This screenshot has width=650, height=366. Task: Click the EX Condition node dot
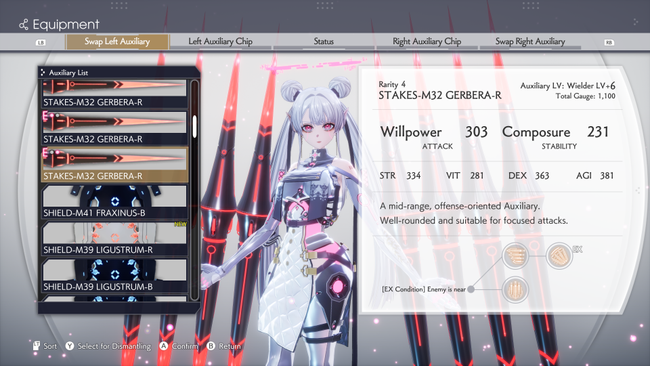point(471,289)
